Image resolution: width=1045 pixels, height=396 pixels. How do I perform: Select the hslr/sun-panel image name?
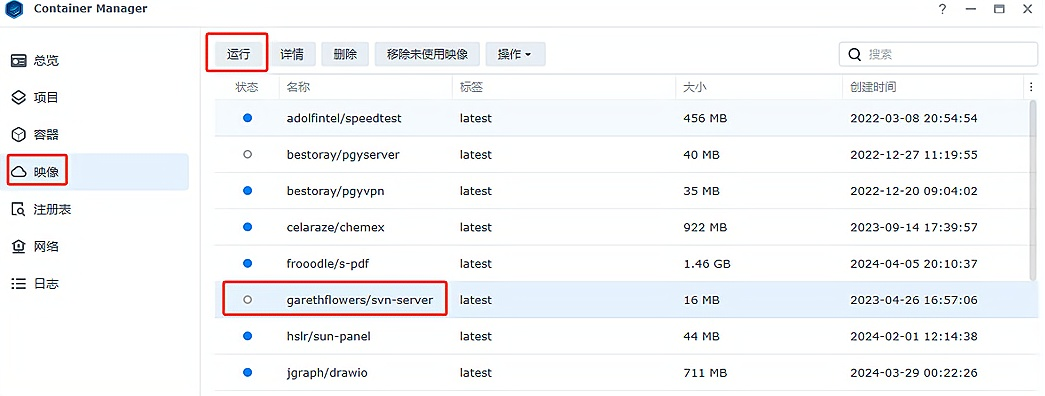329,337
